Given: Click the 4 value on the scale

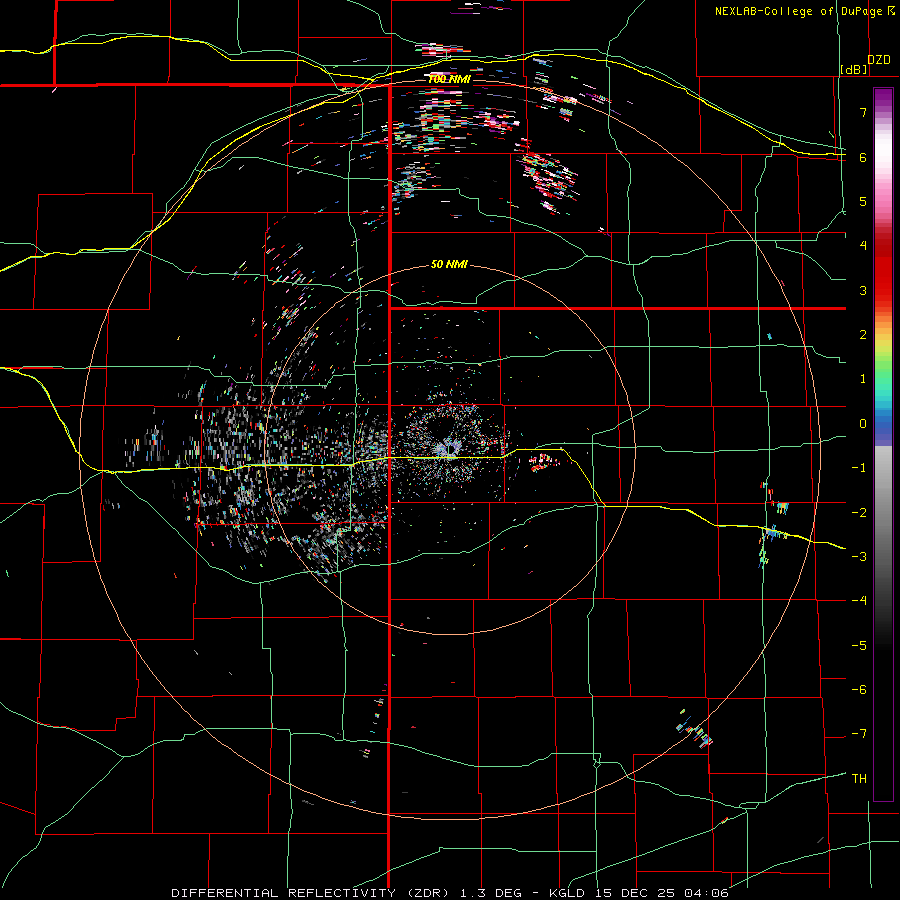Looking at the screenshot, I should click(863, 246).
